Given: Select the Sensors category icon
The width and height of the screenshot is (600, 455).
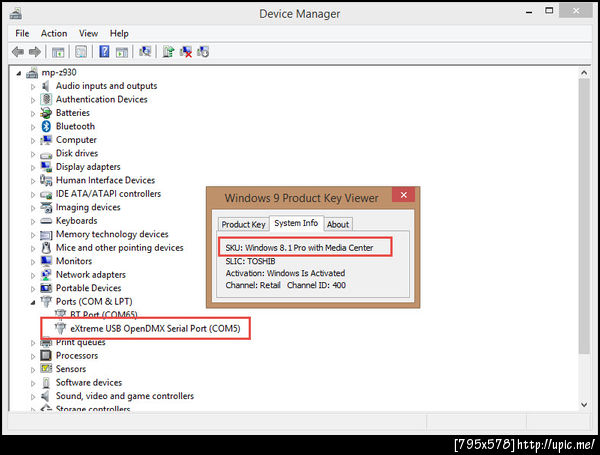Looking at the screenshot, I should 46,369.
